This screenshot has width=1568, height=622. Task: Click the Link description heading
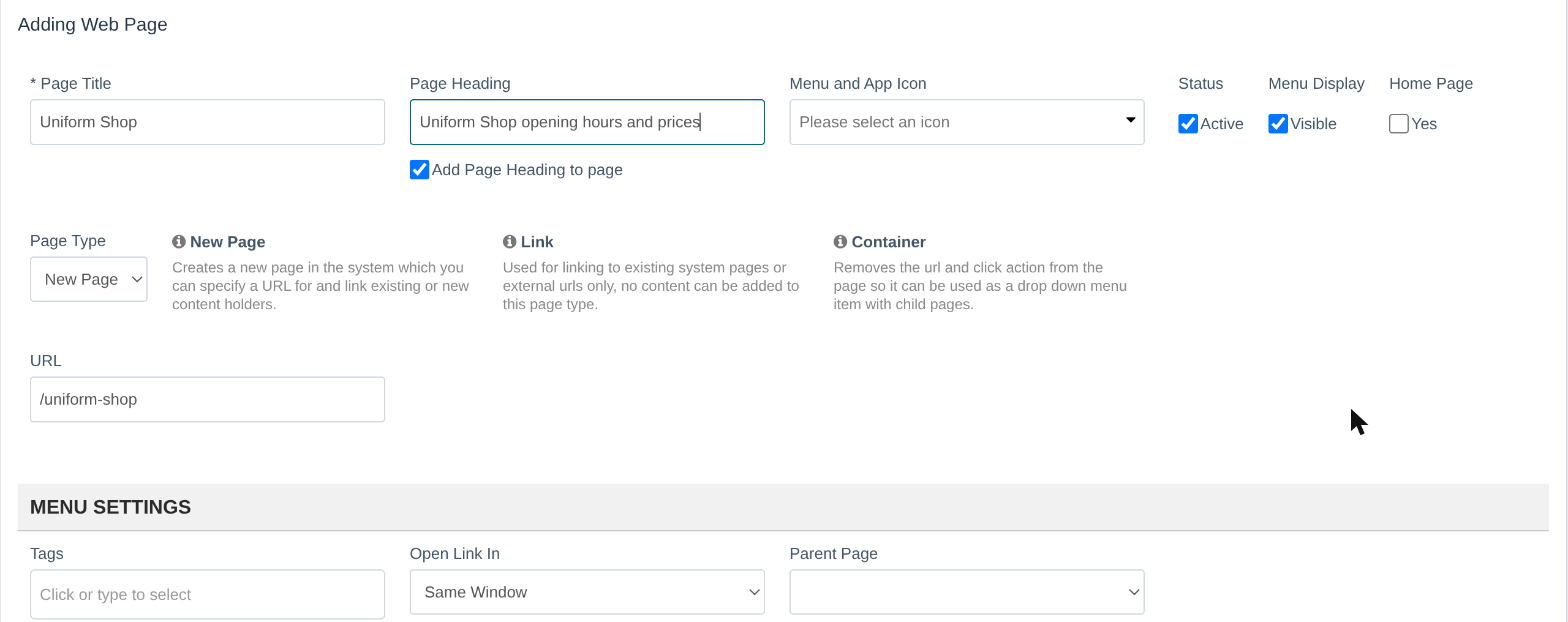click(537, 242)
